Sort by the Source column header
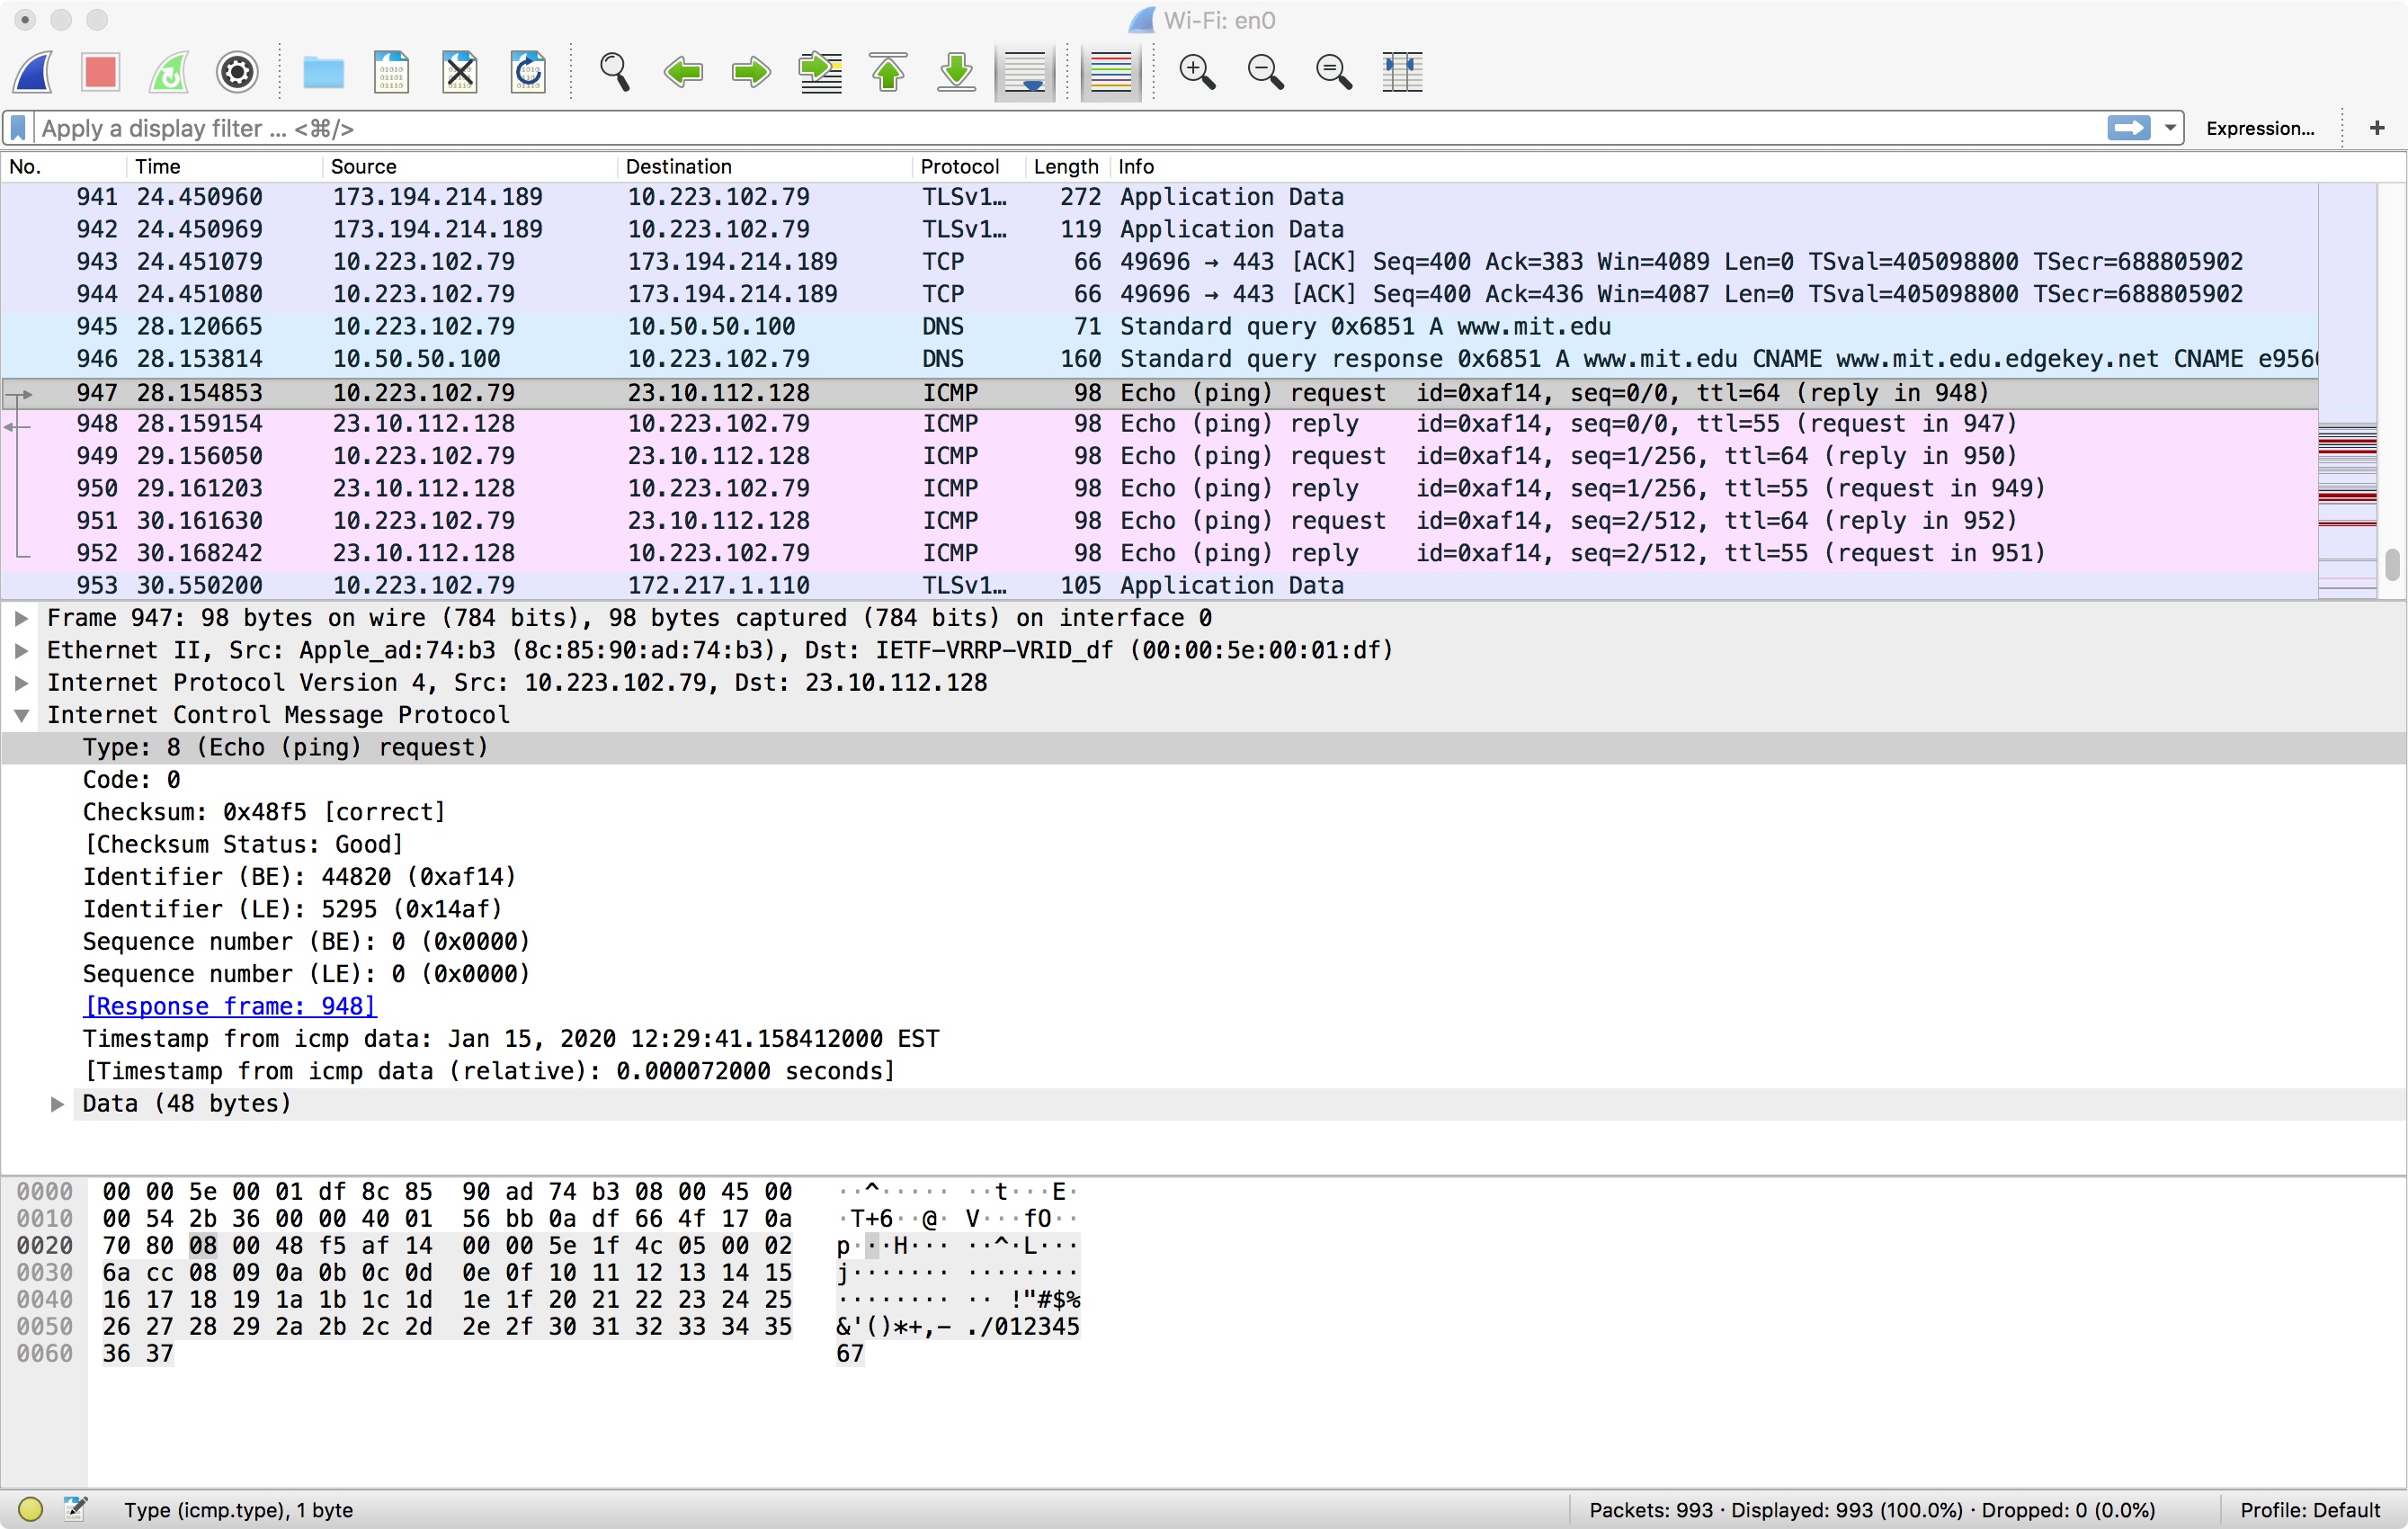Screen dimensions: 2408x1529 tap(470, 166)
